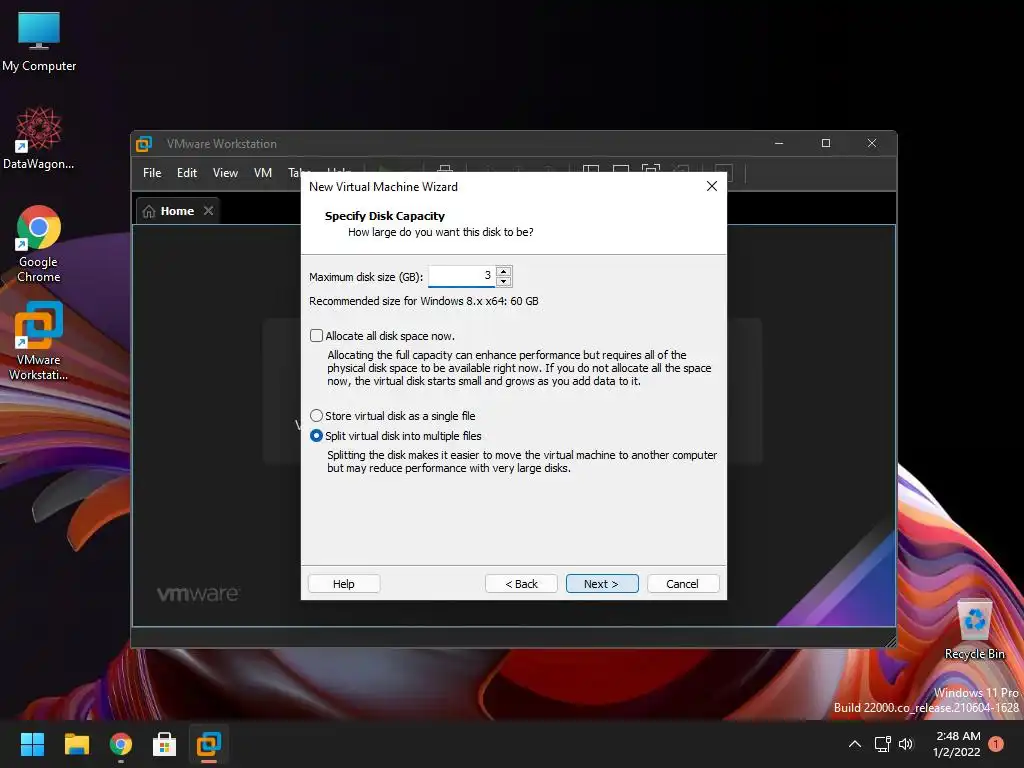This screenshot has height=768, width=1024.
Task: Open the Windows Start menu
Action: pos(32,744)
